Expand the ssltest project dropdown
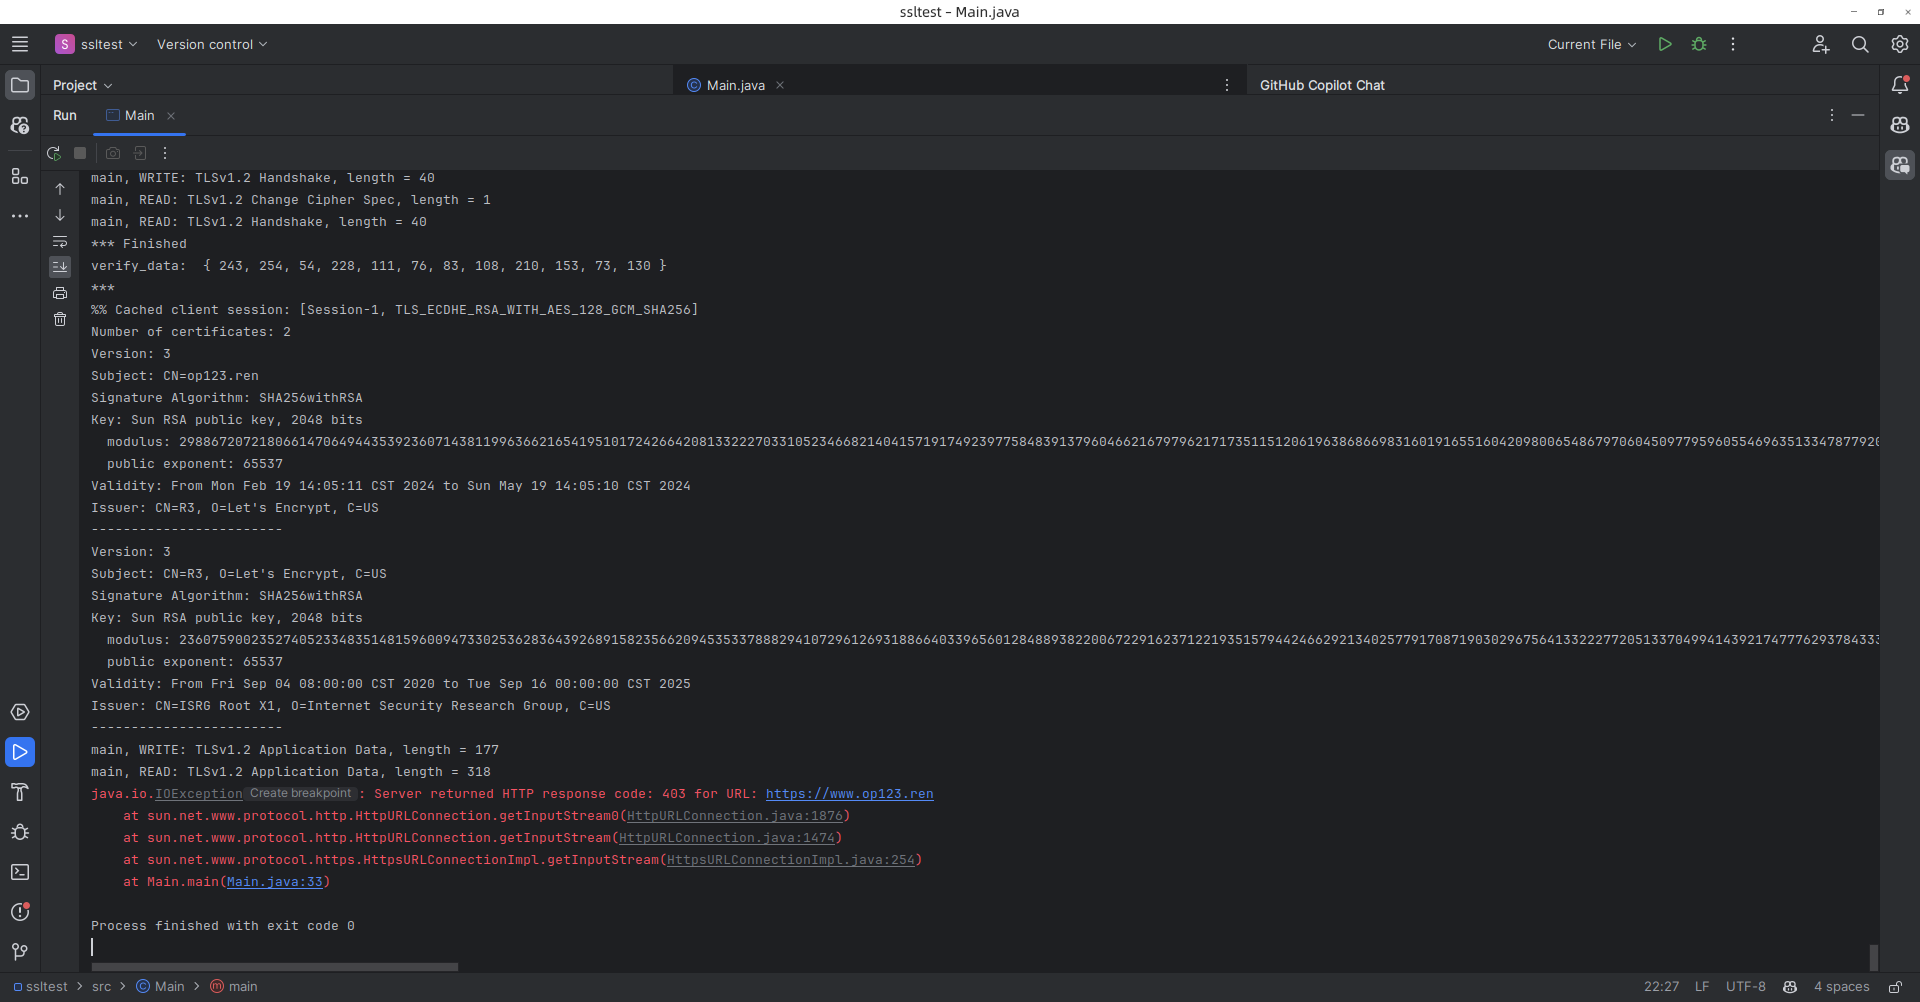1920x1002 pixels. point(96,44)
